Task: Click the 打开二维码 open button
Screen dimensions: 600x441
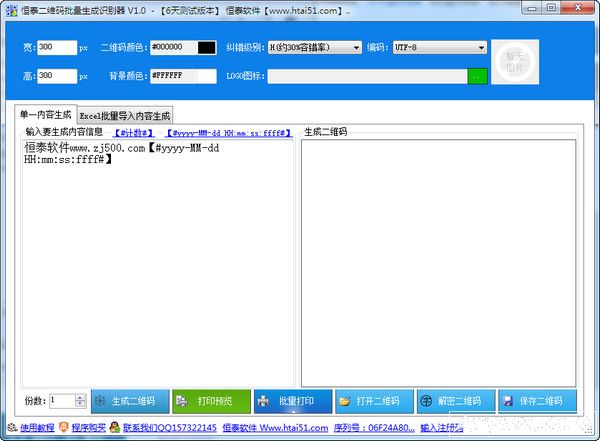Action: [375, 401]
